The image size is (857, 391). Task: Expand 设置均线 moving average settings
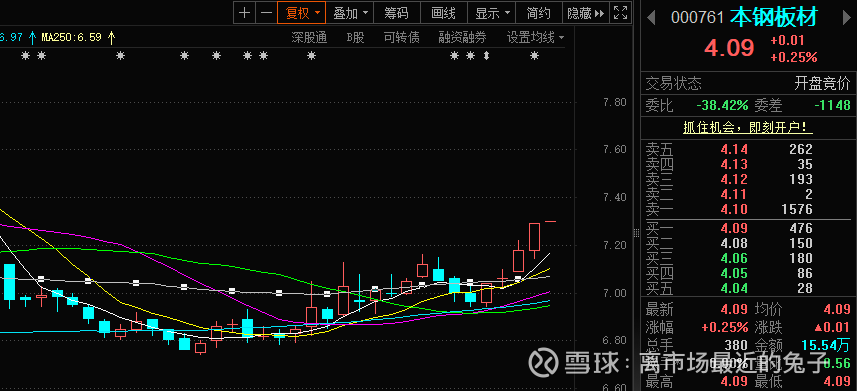pyautogui.click(x=535, y=38)
